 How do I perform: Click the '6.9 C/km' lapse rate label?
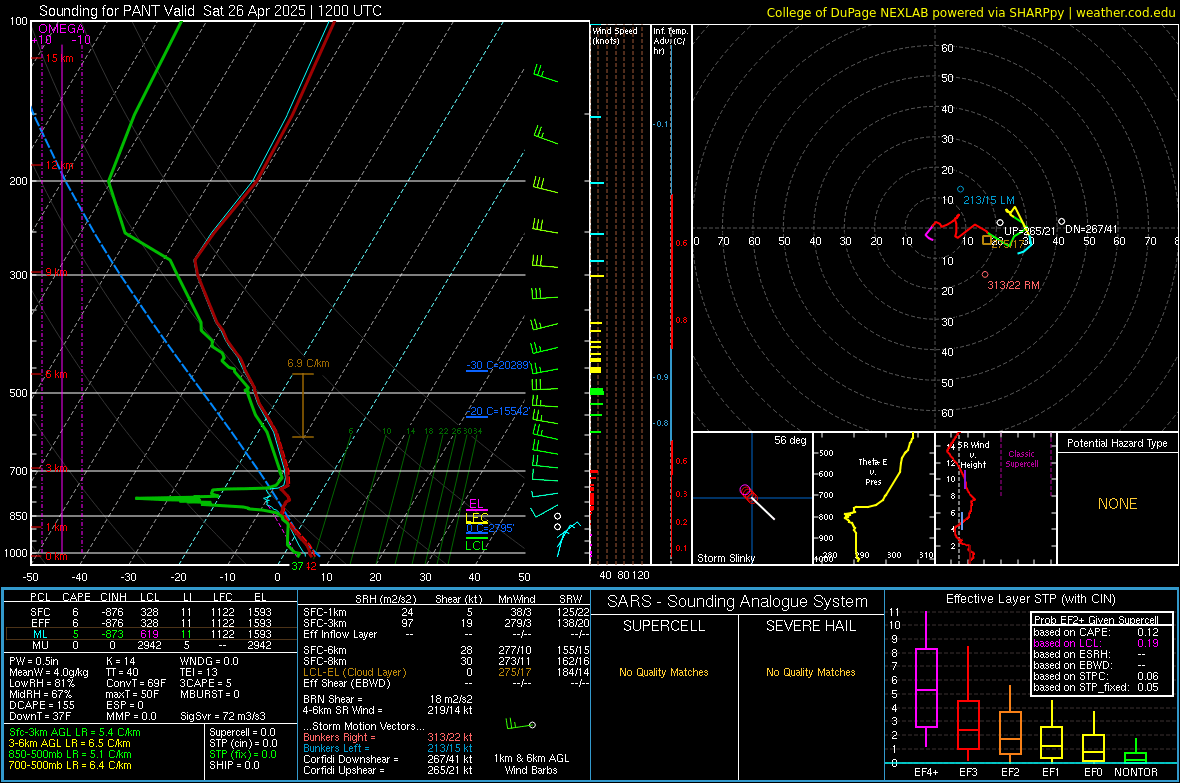308,363
